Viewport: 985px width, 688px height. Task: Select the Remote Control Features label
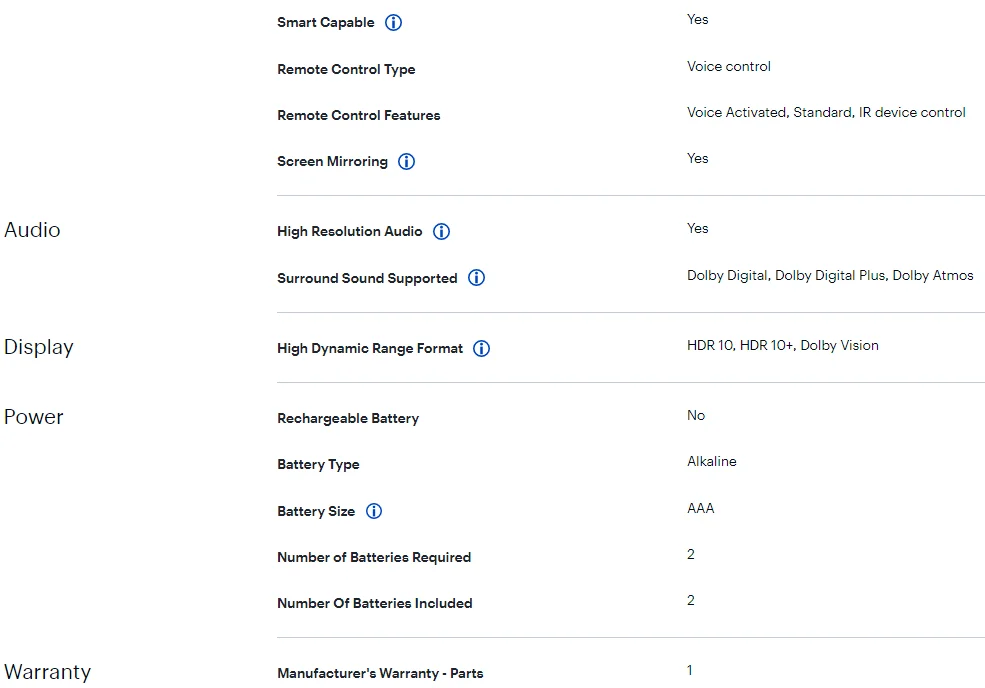[359, 116]
